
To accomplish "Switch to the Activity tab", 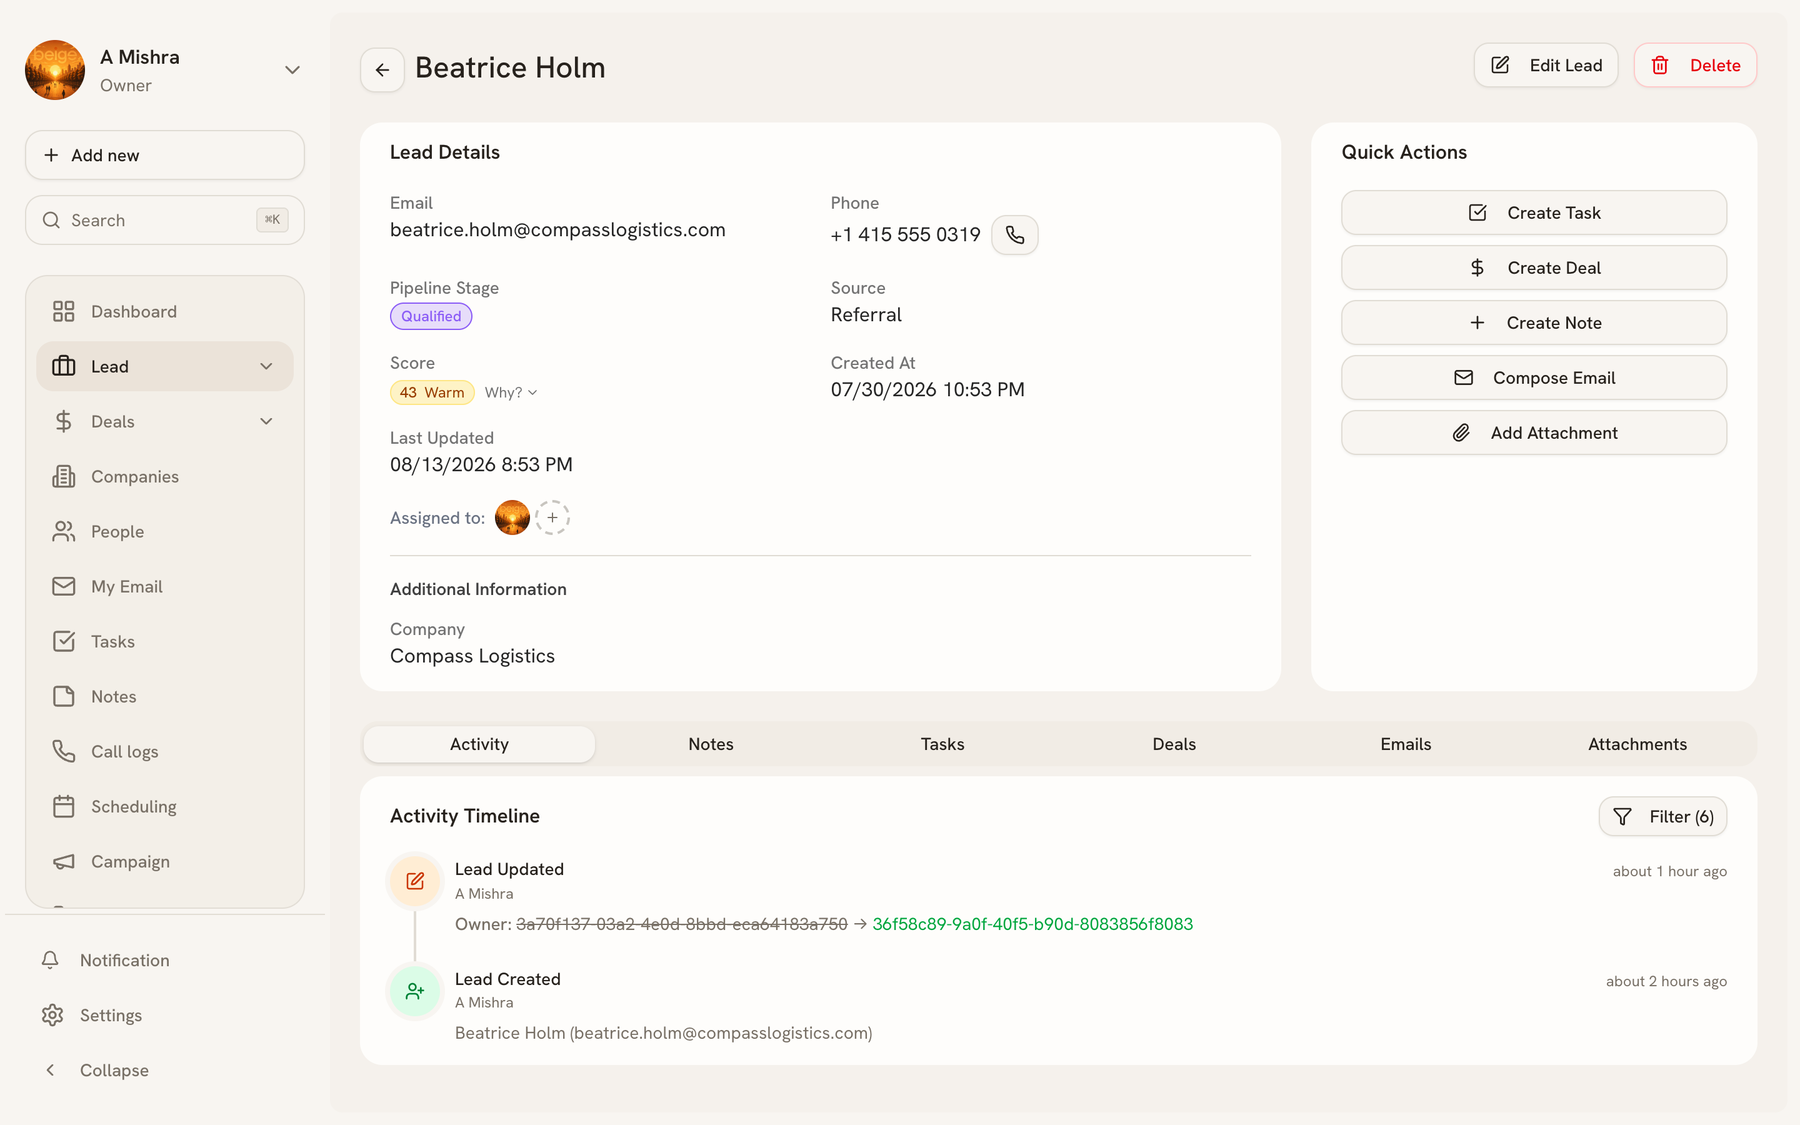I will (479, 745).
